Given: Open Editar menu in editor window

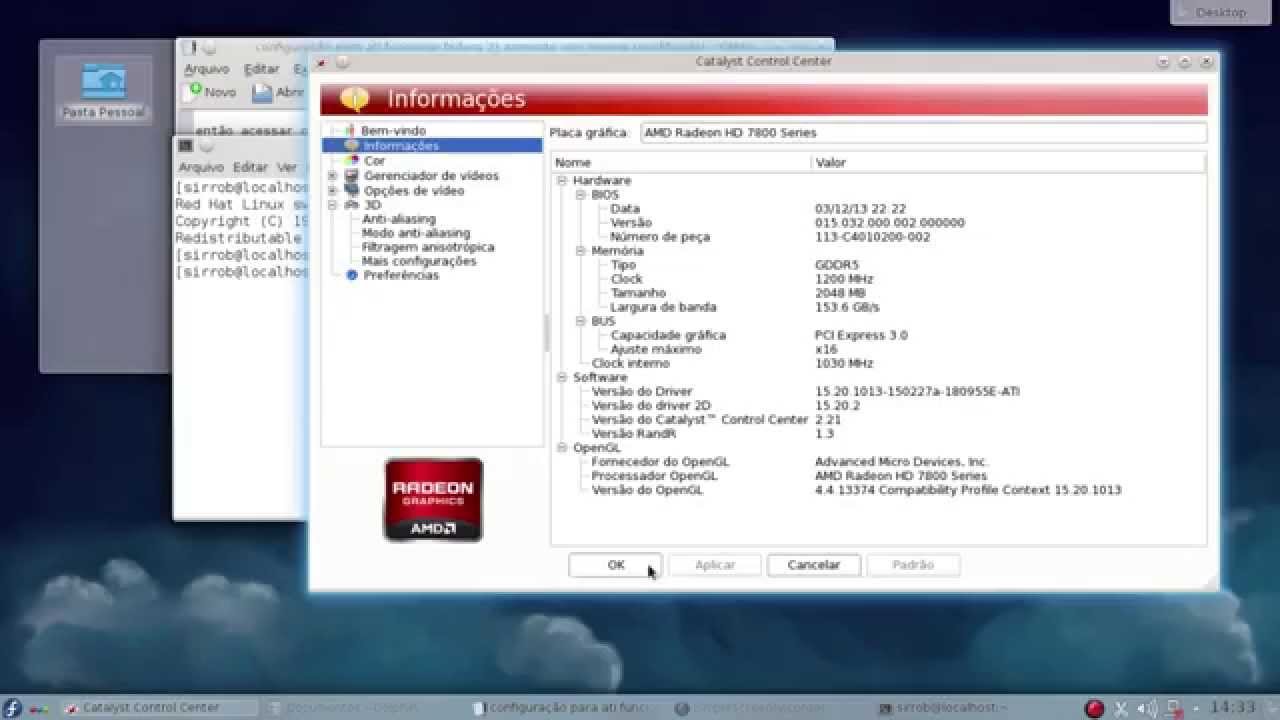Looking at the screenshot, I should tap(262, 69).
